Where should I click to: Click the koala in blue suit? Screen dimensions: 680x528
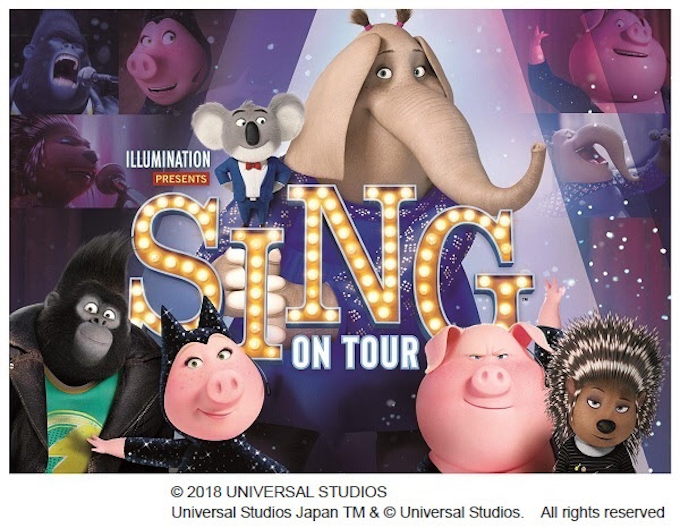tap(248, 156)
